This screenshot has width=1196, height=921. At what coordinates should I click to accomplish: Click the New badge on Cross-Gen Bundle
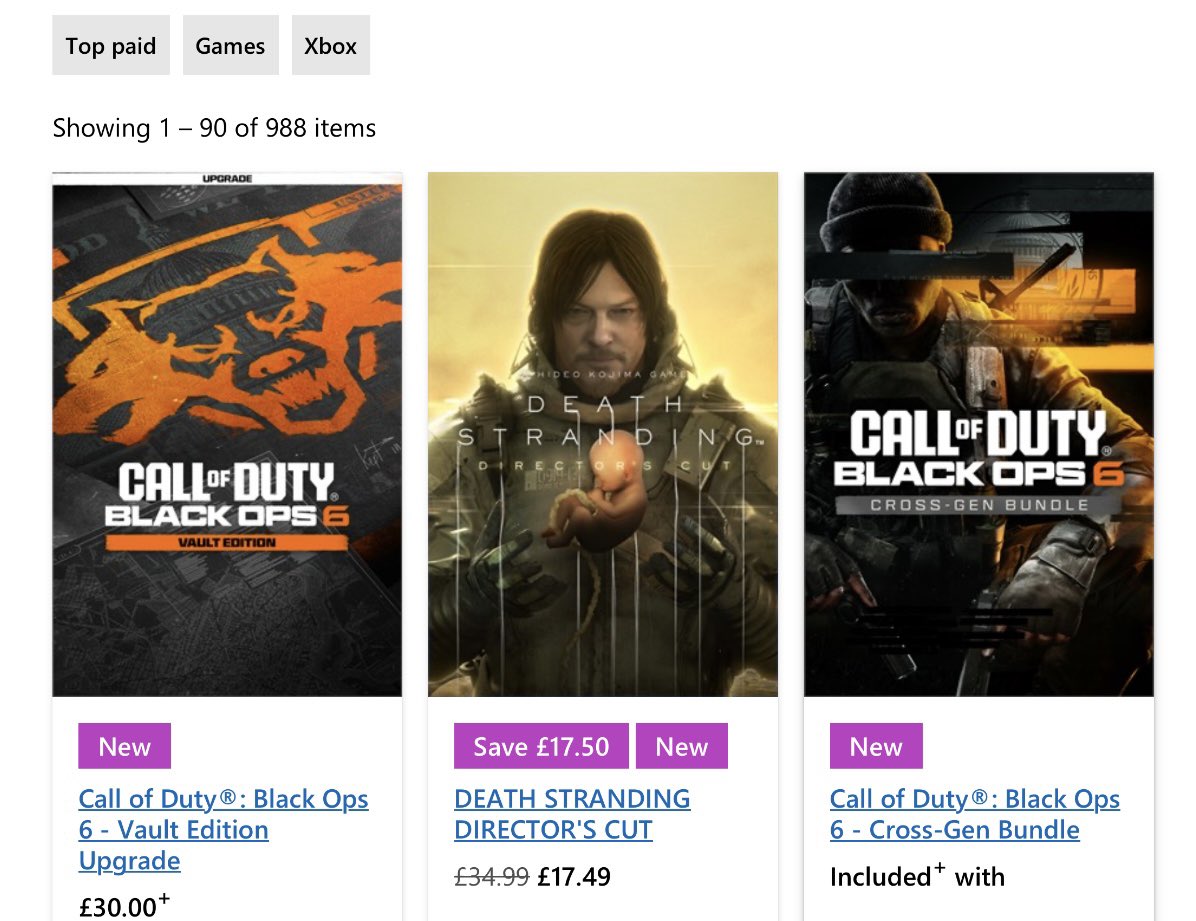[x=876, y=745]
